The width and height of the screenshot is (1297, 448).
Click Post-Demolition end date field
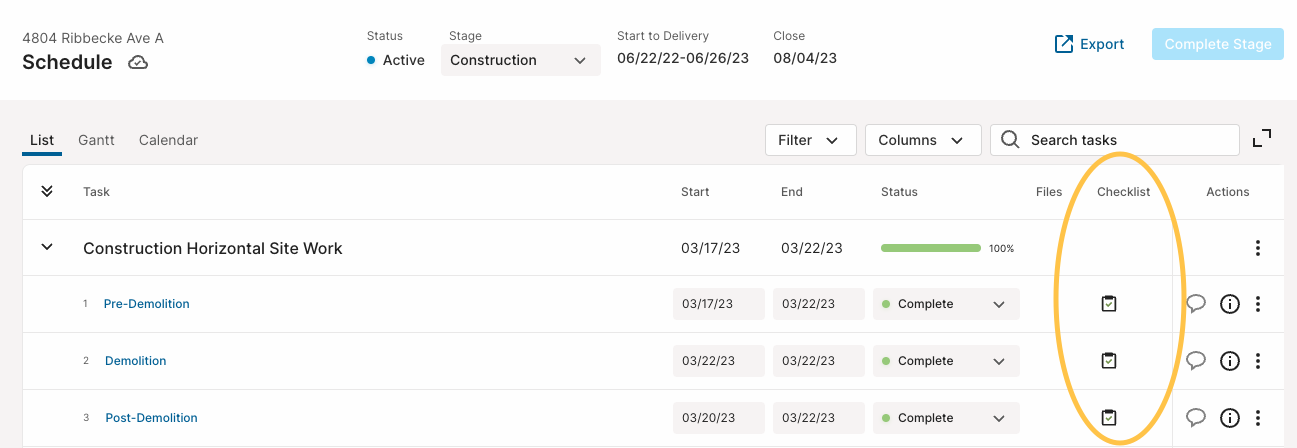pyautogui.click(x=819, y=418)
